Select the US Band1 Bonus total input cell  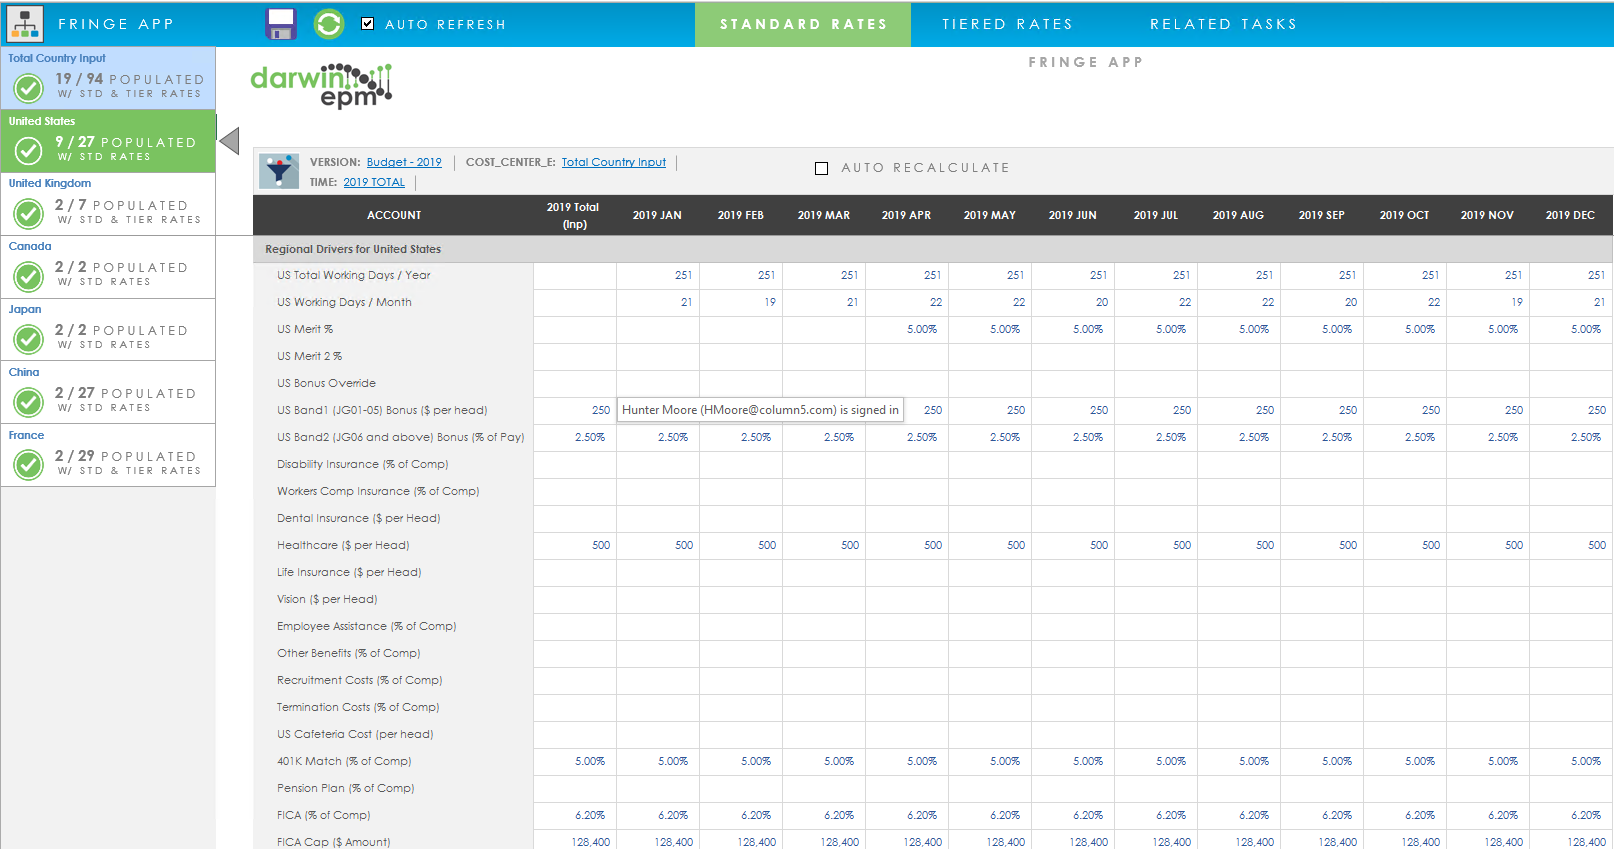coord(575,410)
